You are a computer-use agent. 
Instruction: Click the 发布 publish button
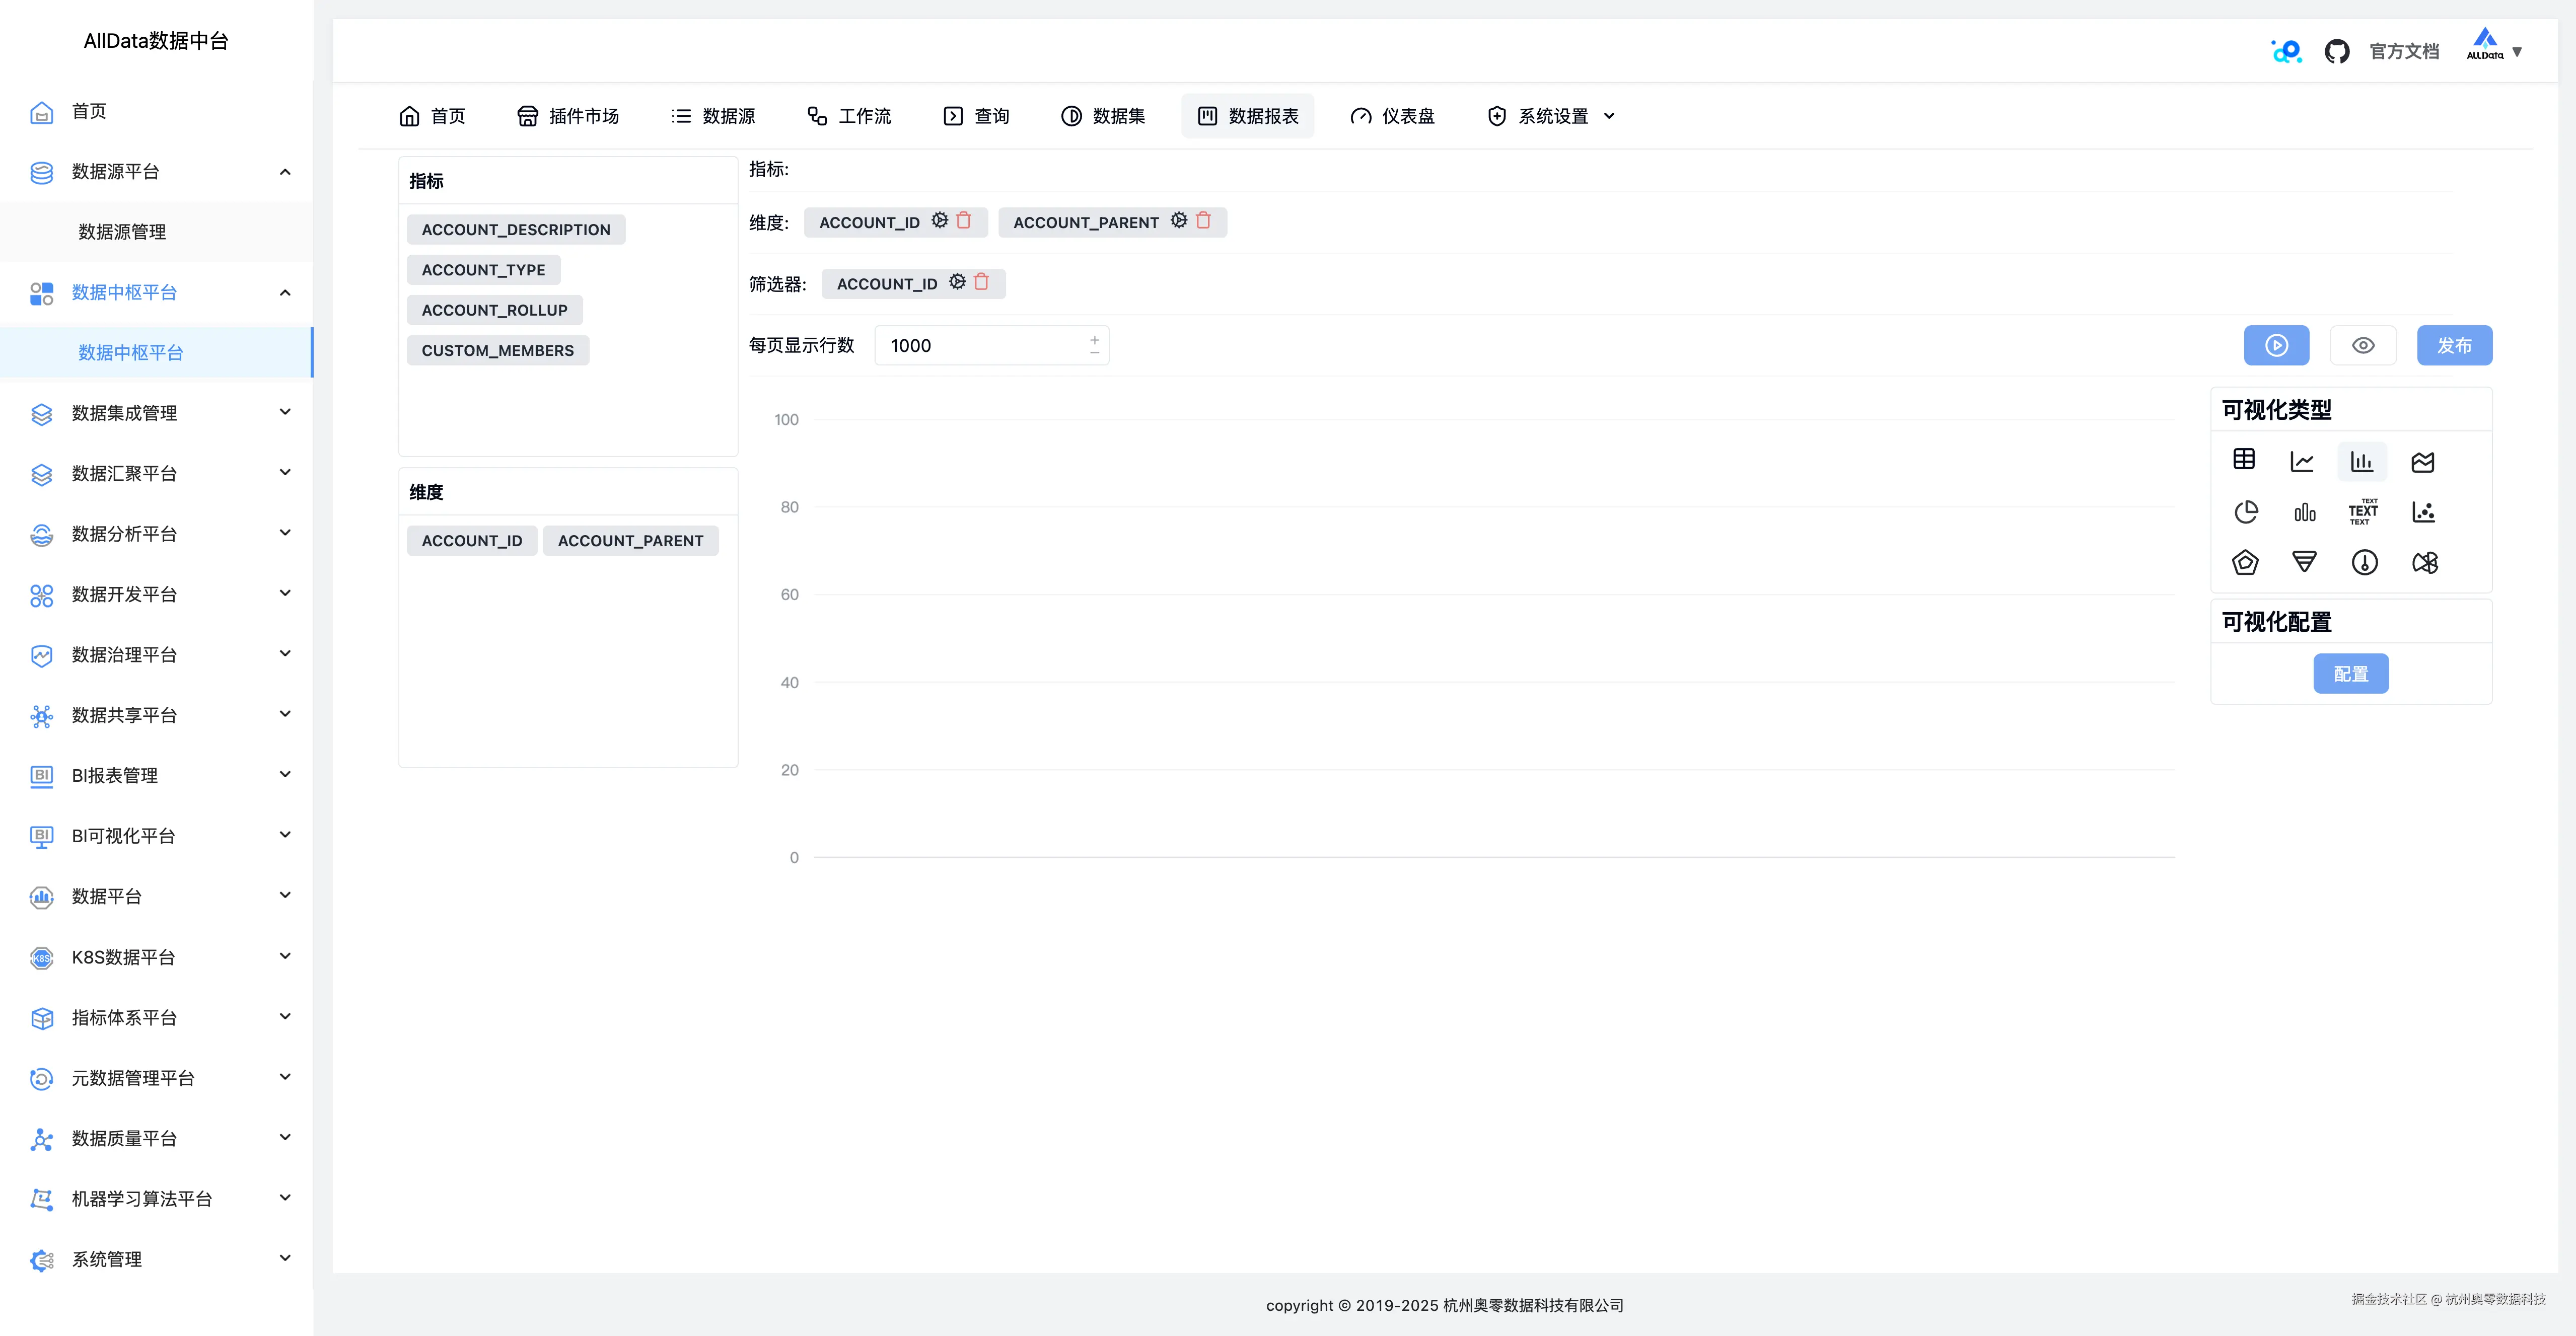point(2455,345)
